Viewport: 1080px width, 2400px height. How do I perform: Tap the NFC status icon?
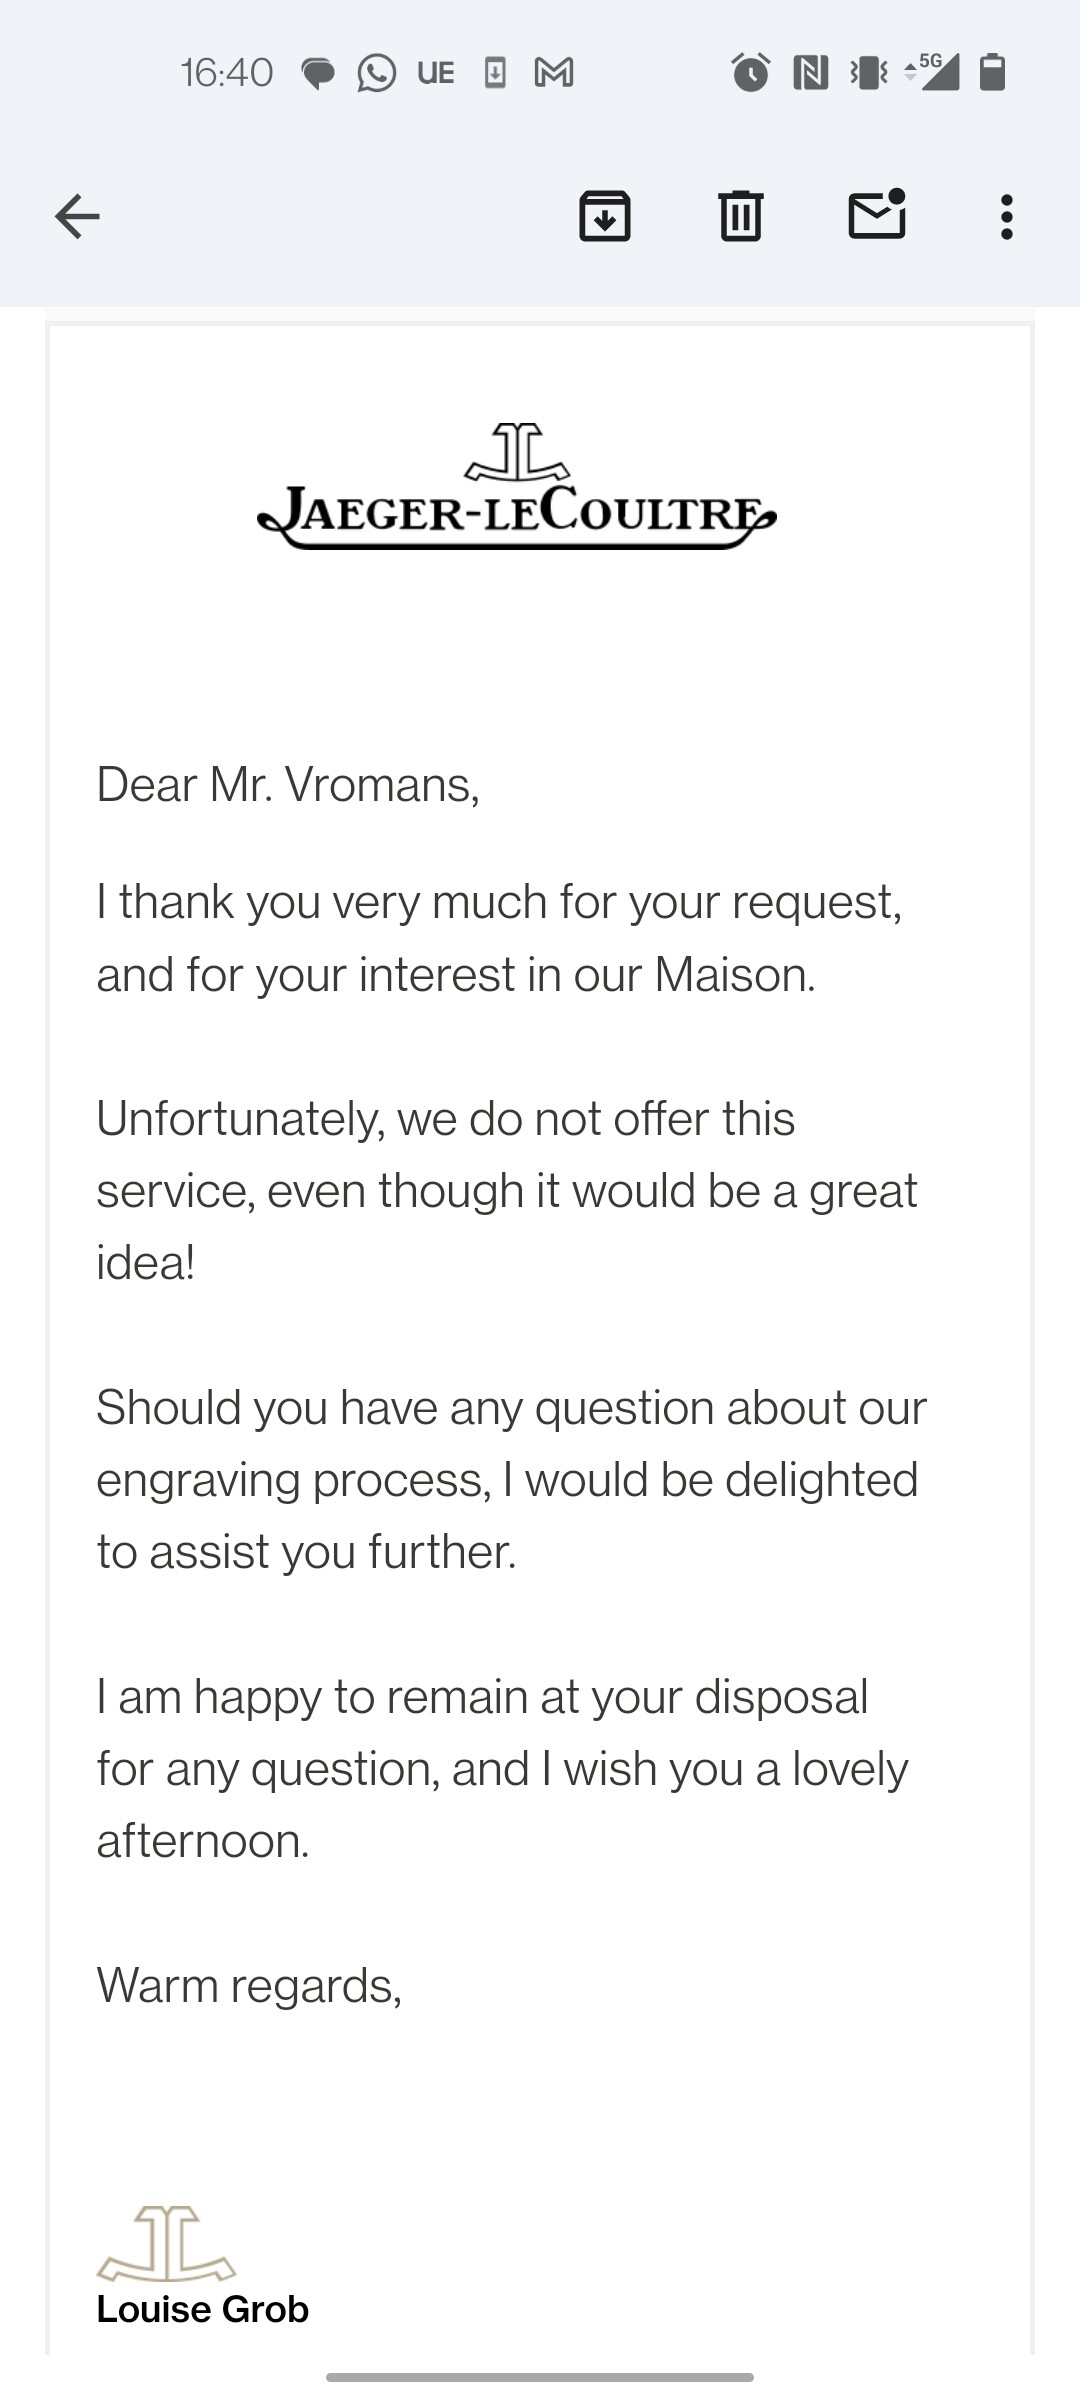pyautogui.click(x=810, y=72)
